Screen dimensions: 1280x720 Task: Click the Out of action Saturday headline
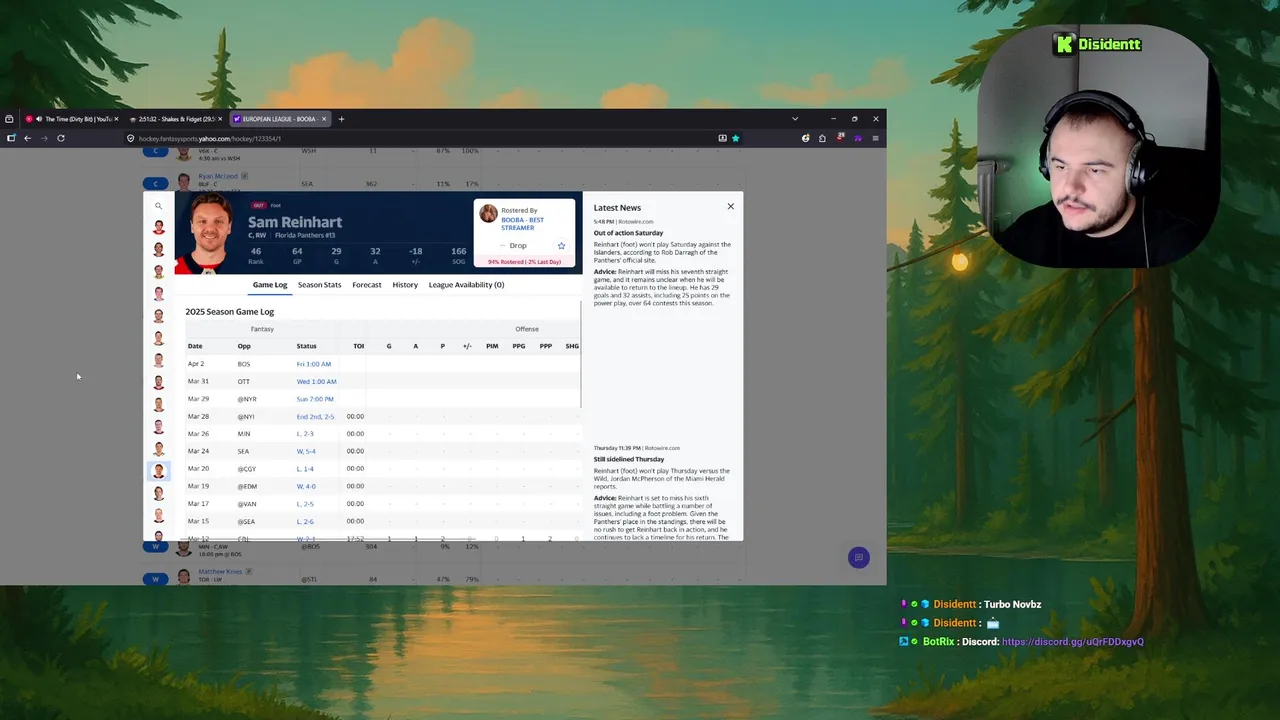(628, 233)
